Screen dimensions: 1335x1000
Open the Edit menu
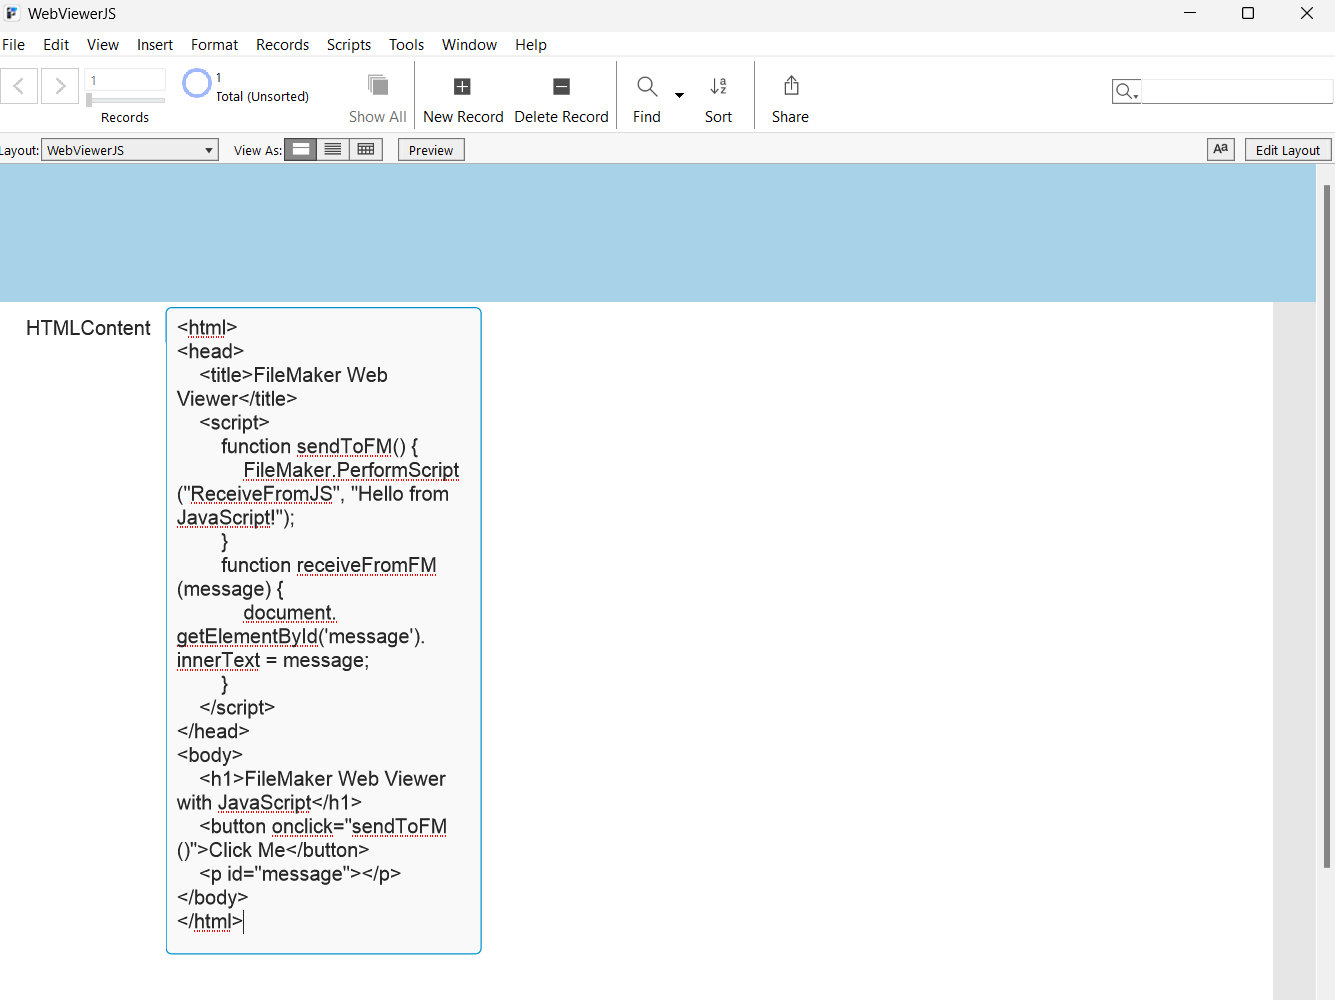pos(56,45)
